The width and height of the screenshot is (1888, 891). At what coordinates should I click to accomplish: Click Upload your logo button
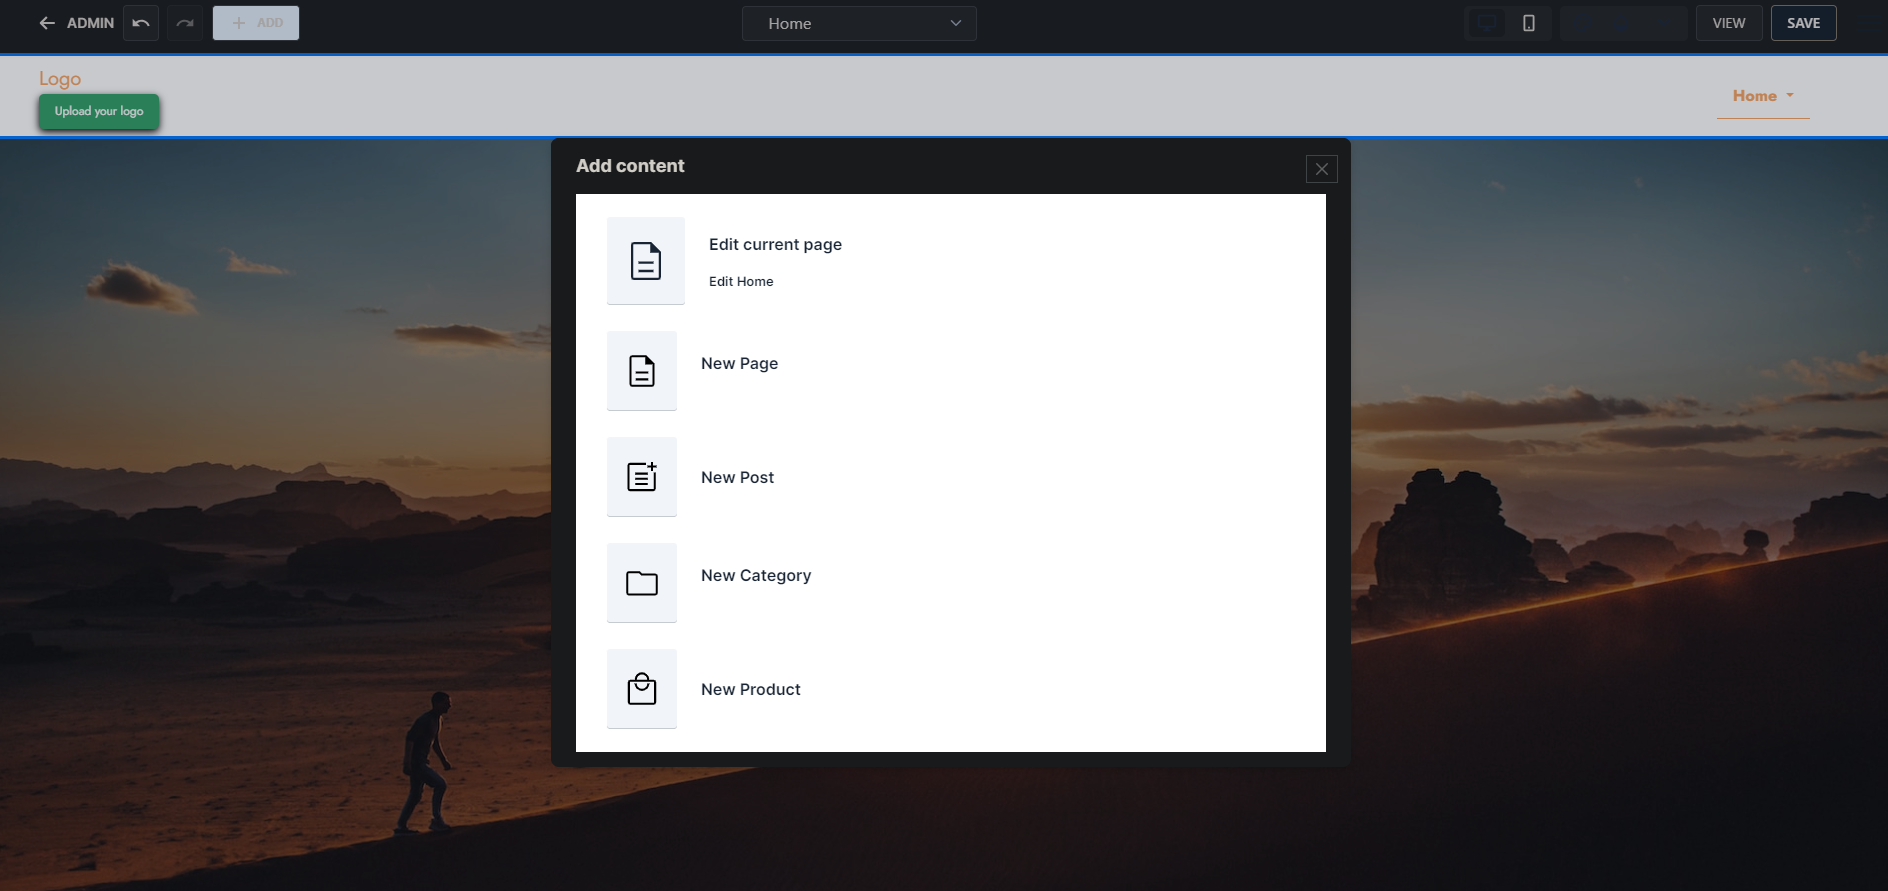point(99,111)
